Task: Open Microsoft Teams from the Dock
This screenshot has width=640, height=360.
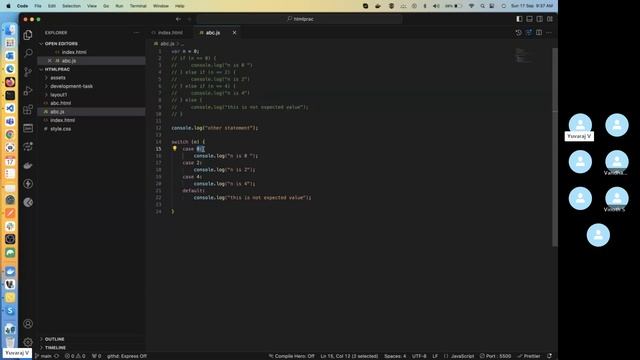Action: tap(10, 121)
